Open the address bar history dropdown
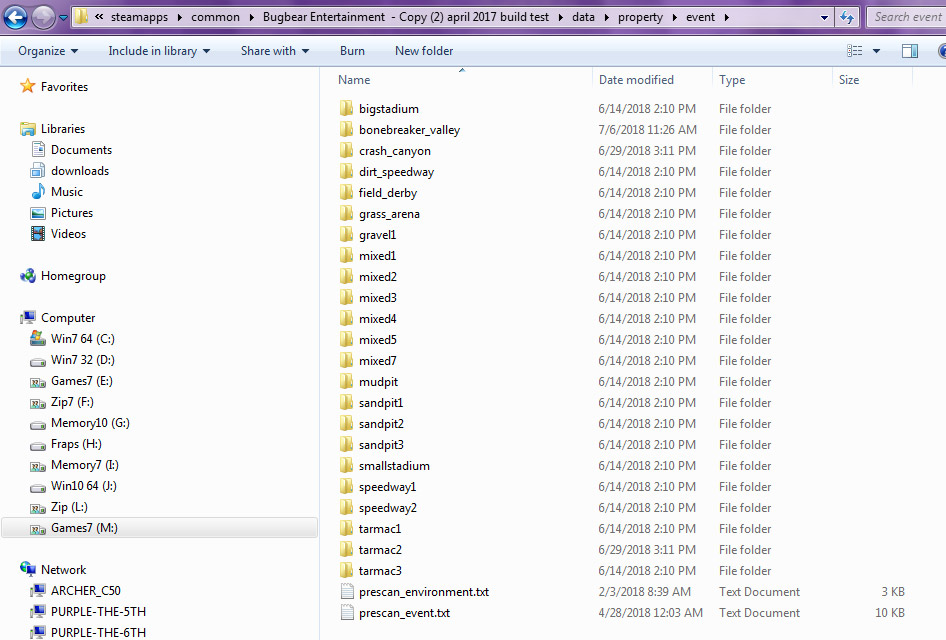This screenshot has width=946, height=640. tap(824, 17)
